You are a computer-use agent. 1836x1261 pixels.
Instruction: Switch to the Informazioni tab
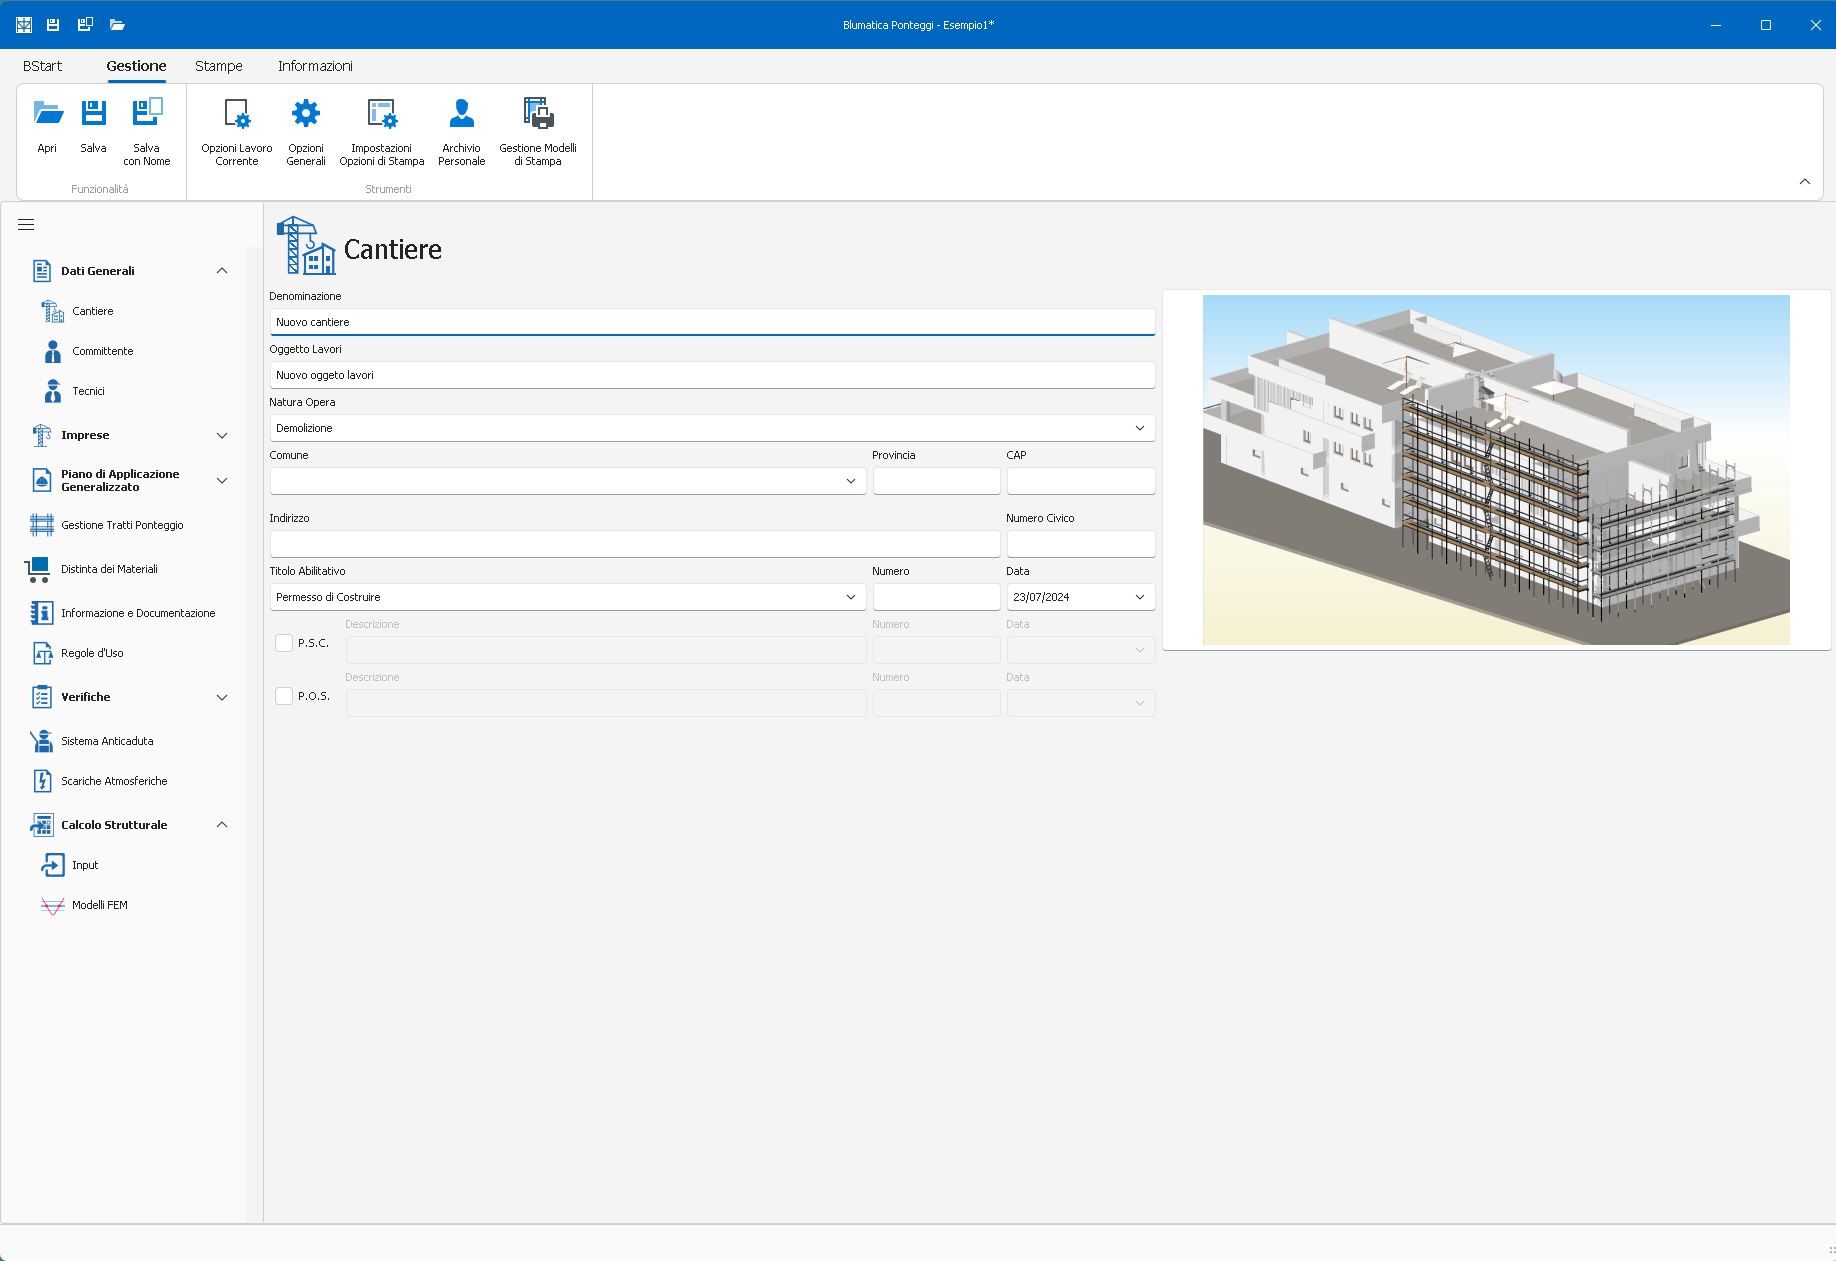(x=315, y=66)
